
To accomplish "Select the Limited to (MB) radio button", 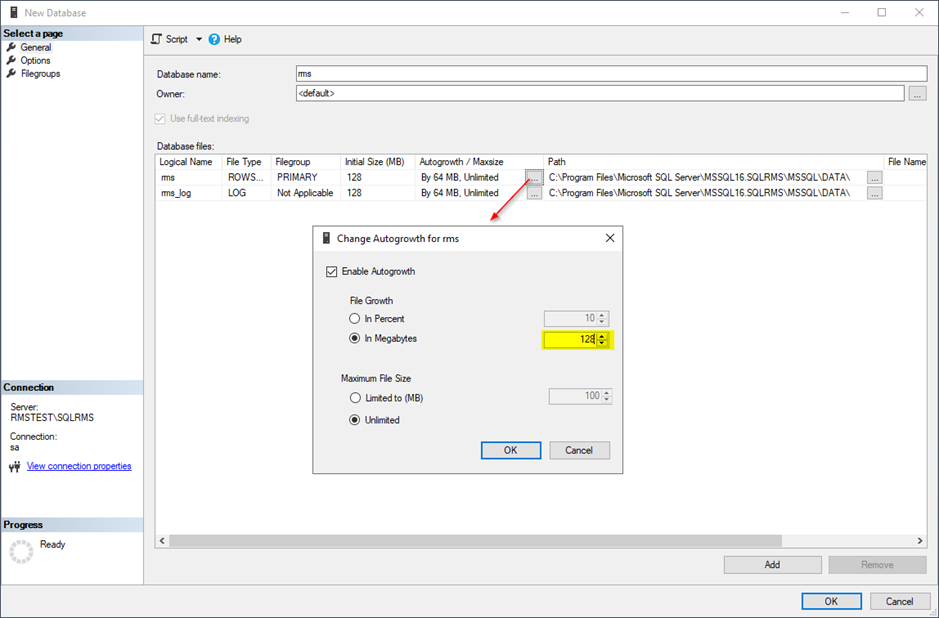I will (355, 398).
